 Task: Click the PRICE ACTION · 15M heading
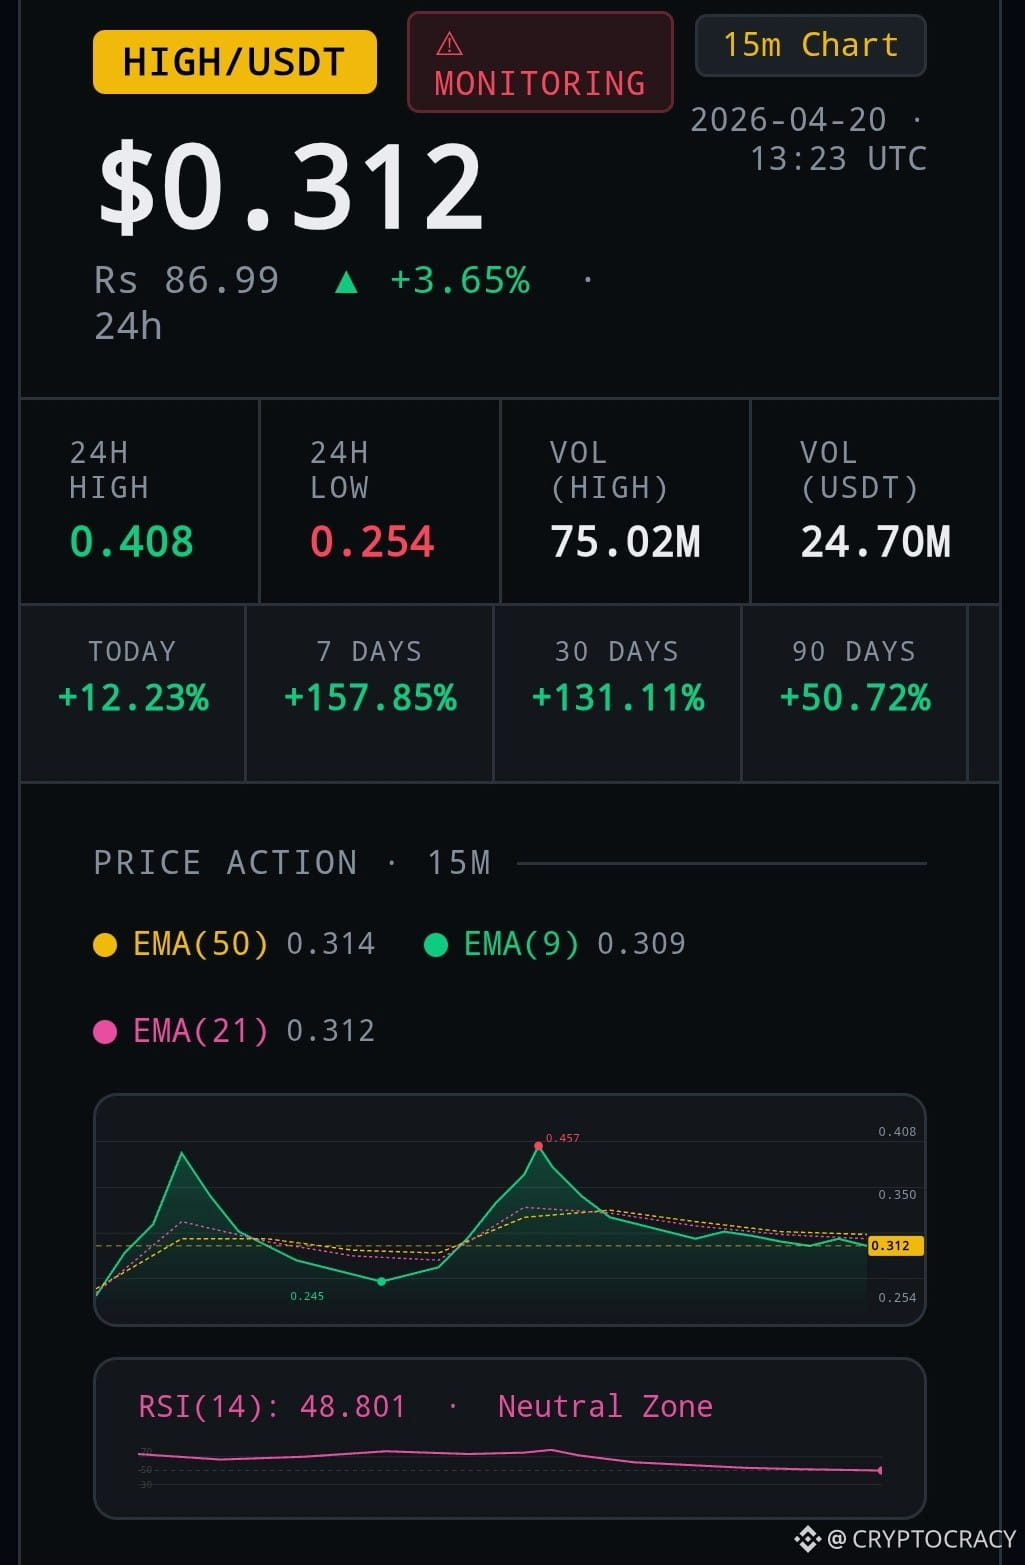292,863
